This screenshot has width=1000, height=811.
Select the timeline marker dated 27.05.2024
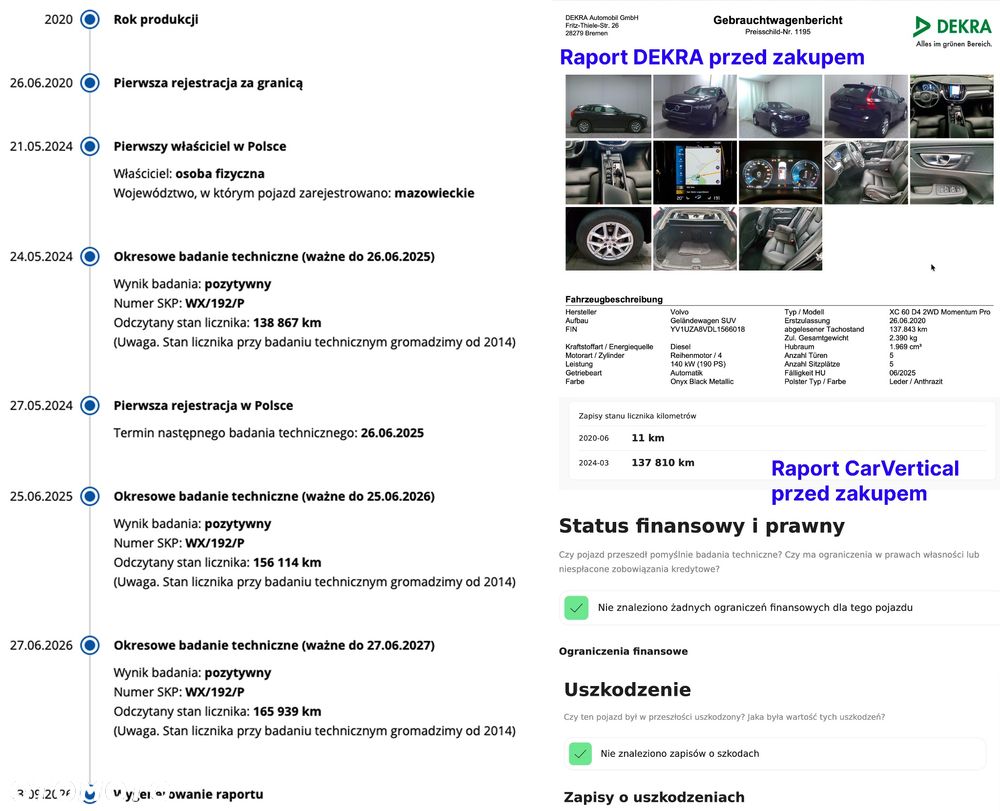pos(90,406)
